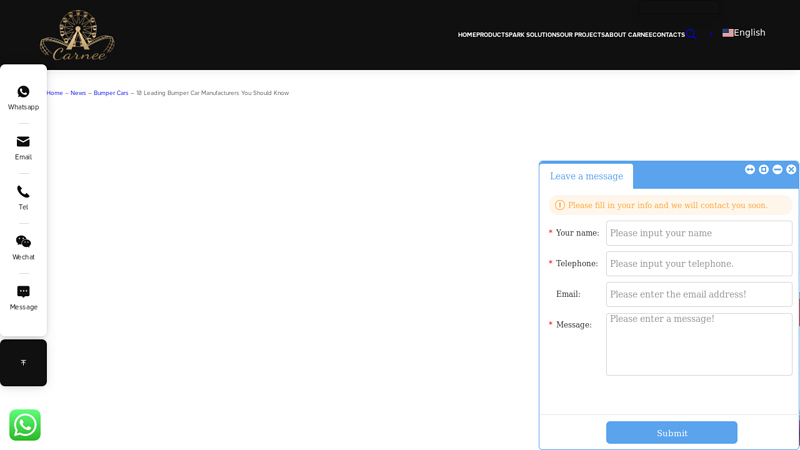
Task: Click the Your name input field
Action: 698,233
